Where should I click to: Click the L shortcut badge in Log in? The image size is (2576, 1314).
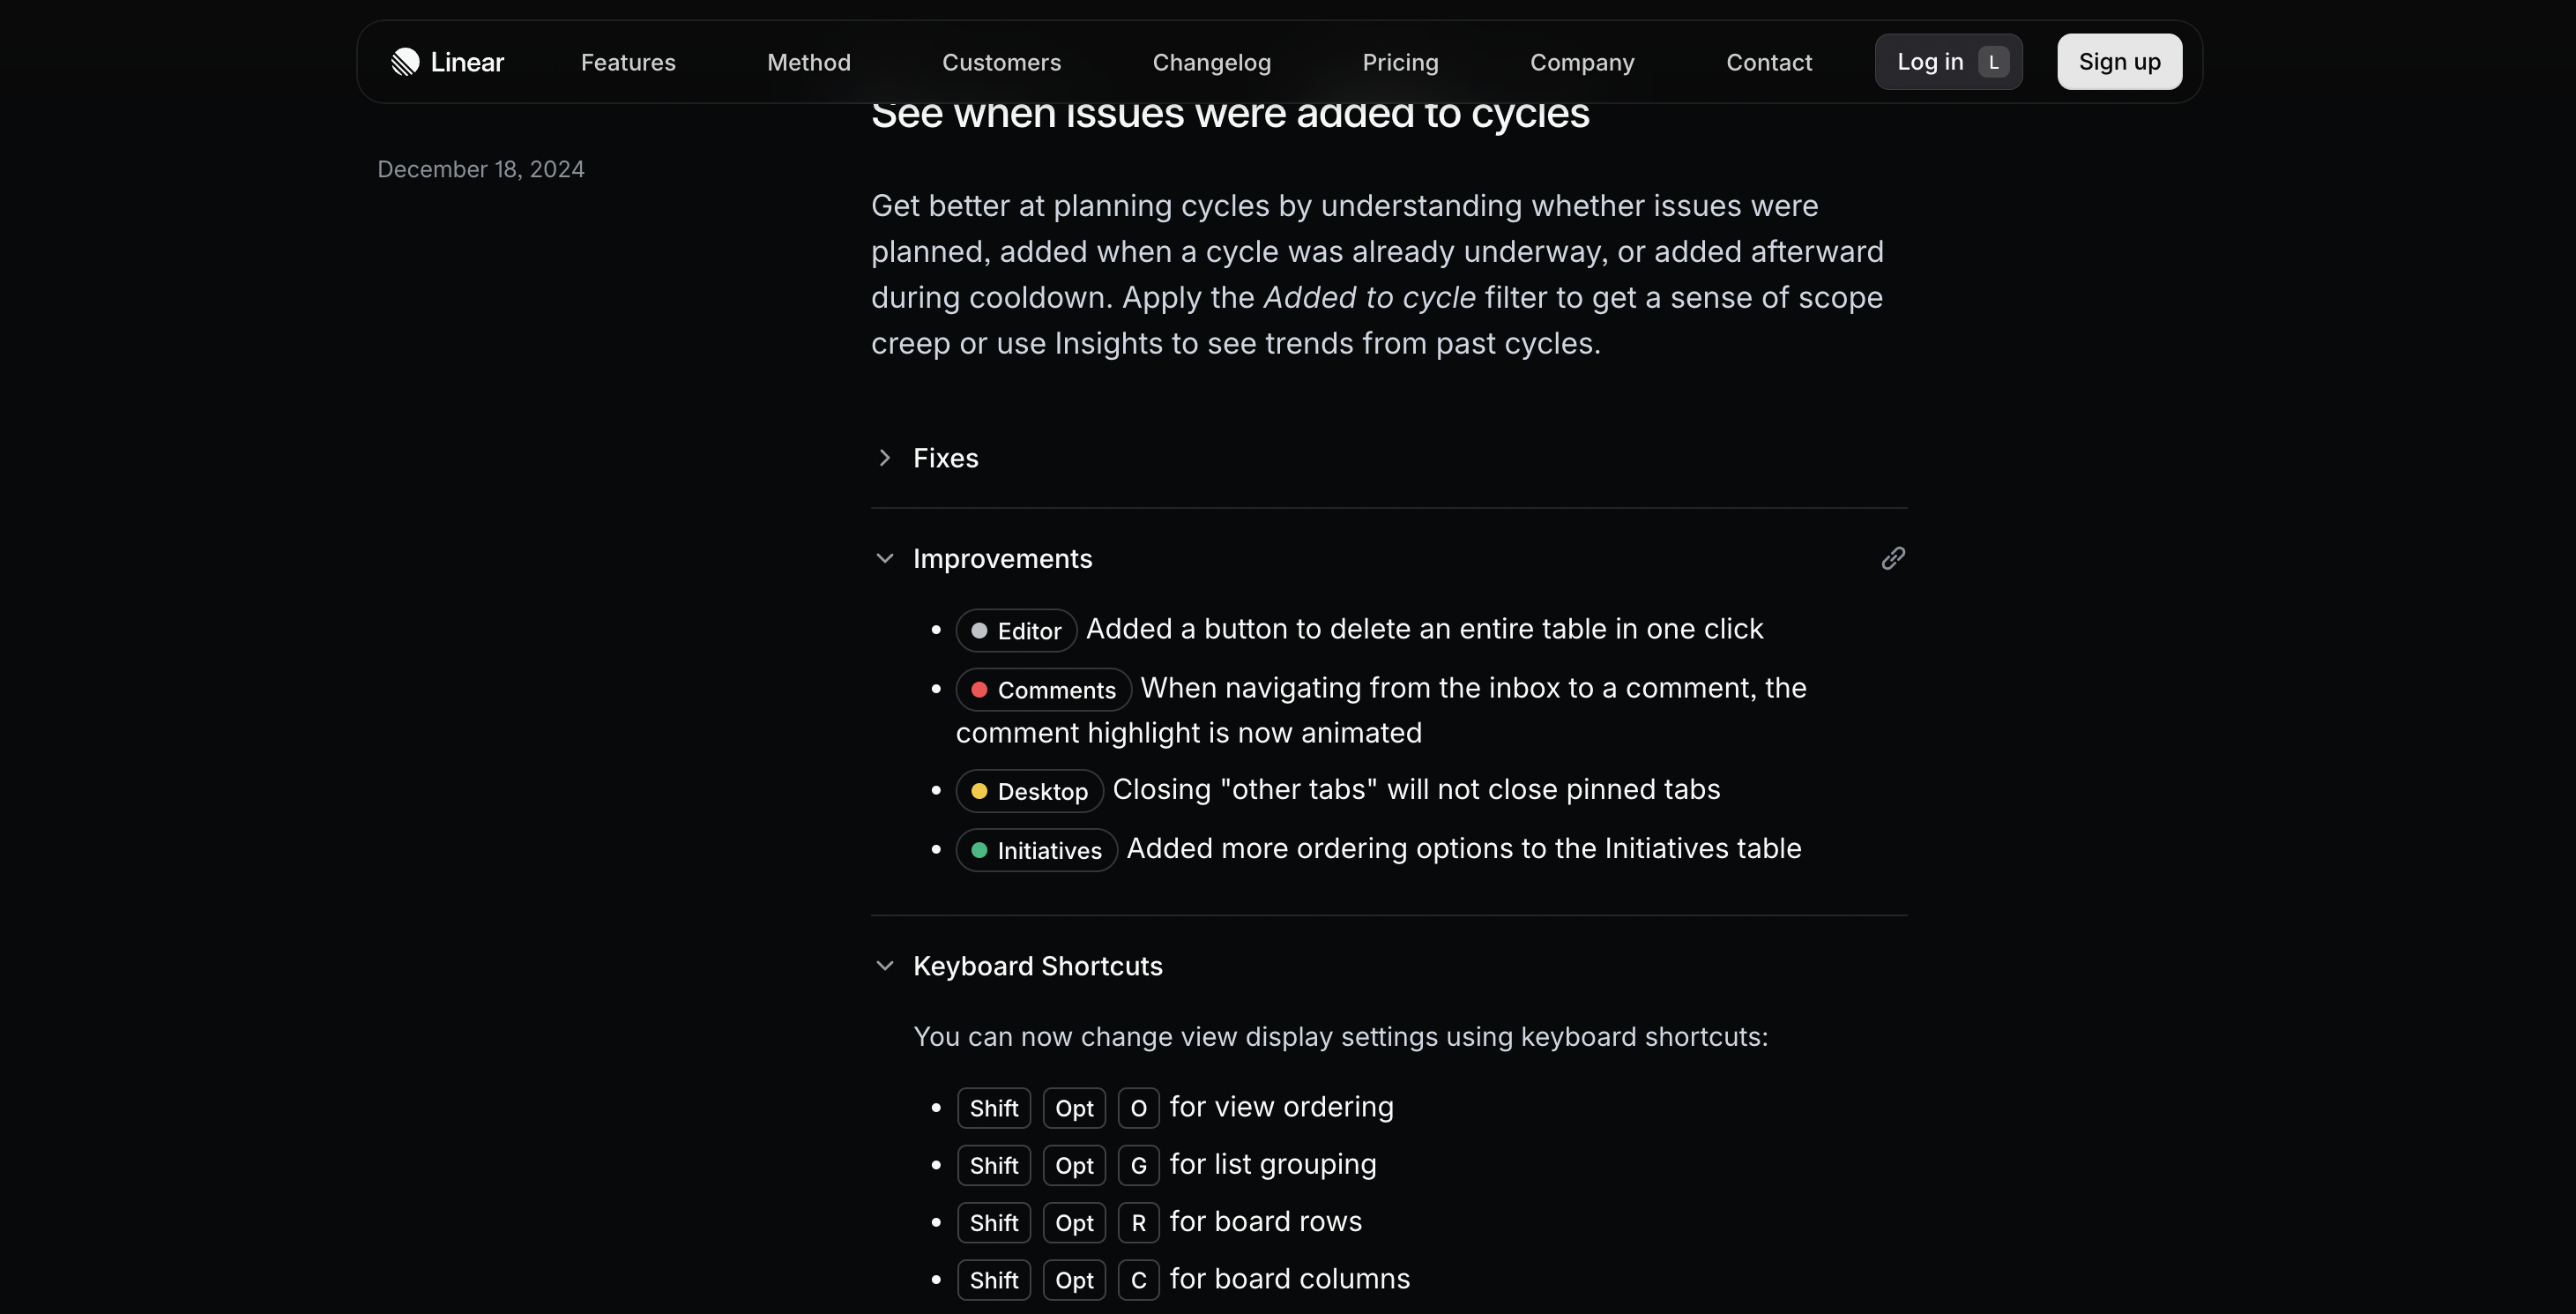pyautogui.click(x=1993, y=62)
